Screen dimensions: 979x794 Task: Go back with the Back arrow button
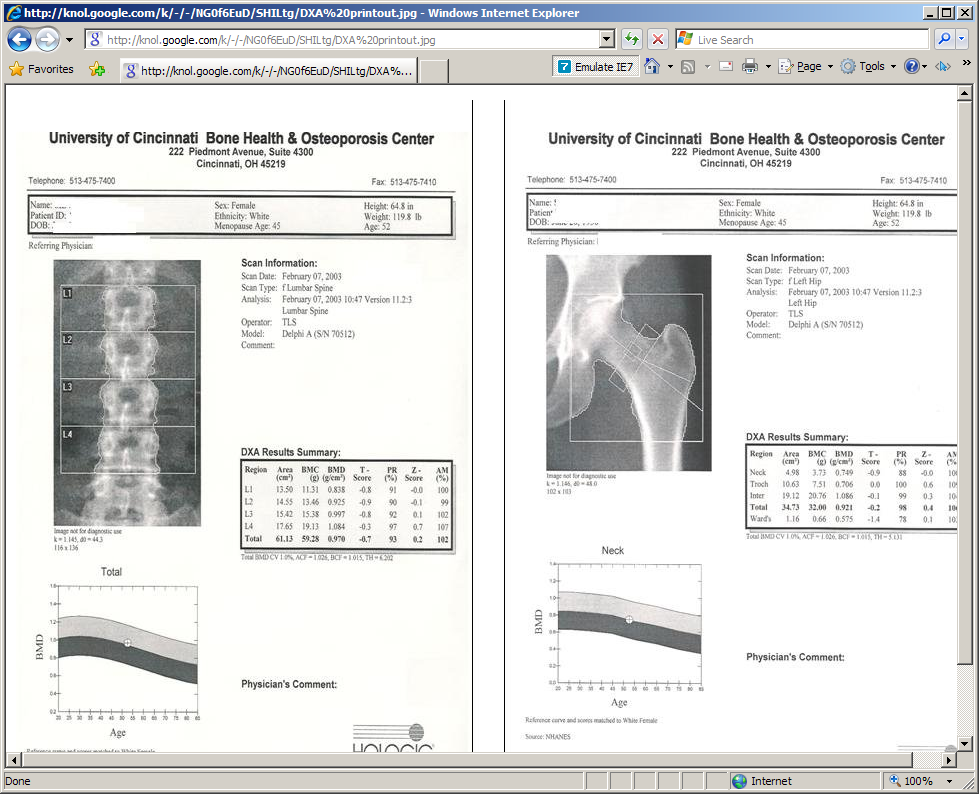[19, 40]
